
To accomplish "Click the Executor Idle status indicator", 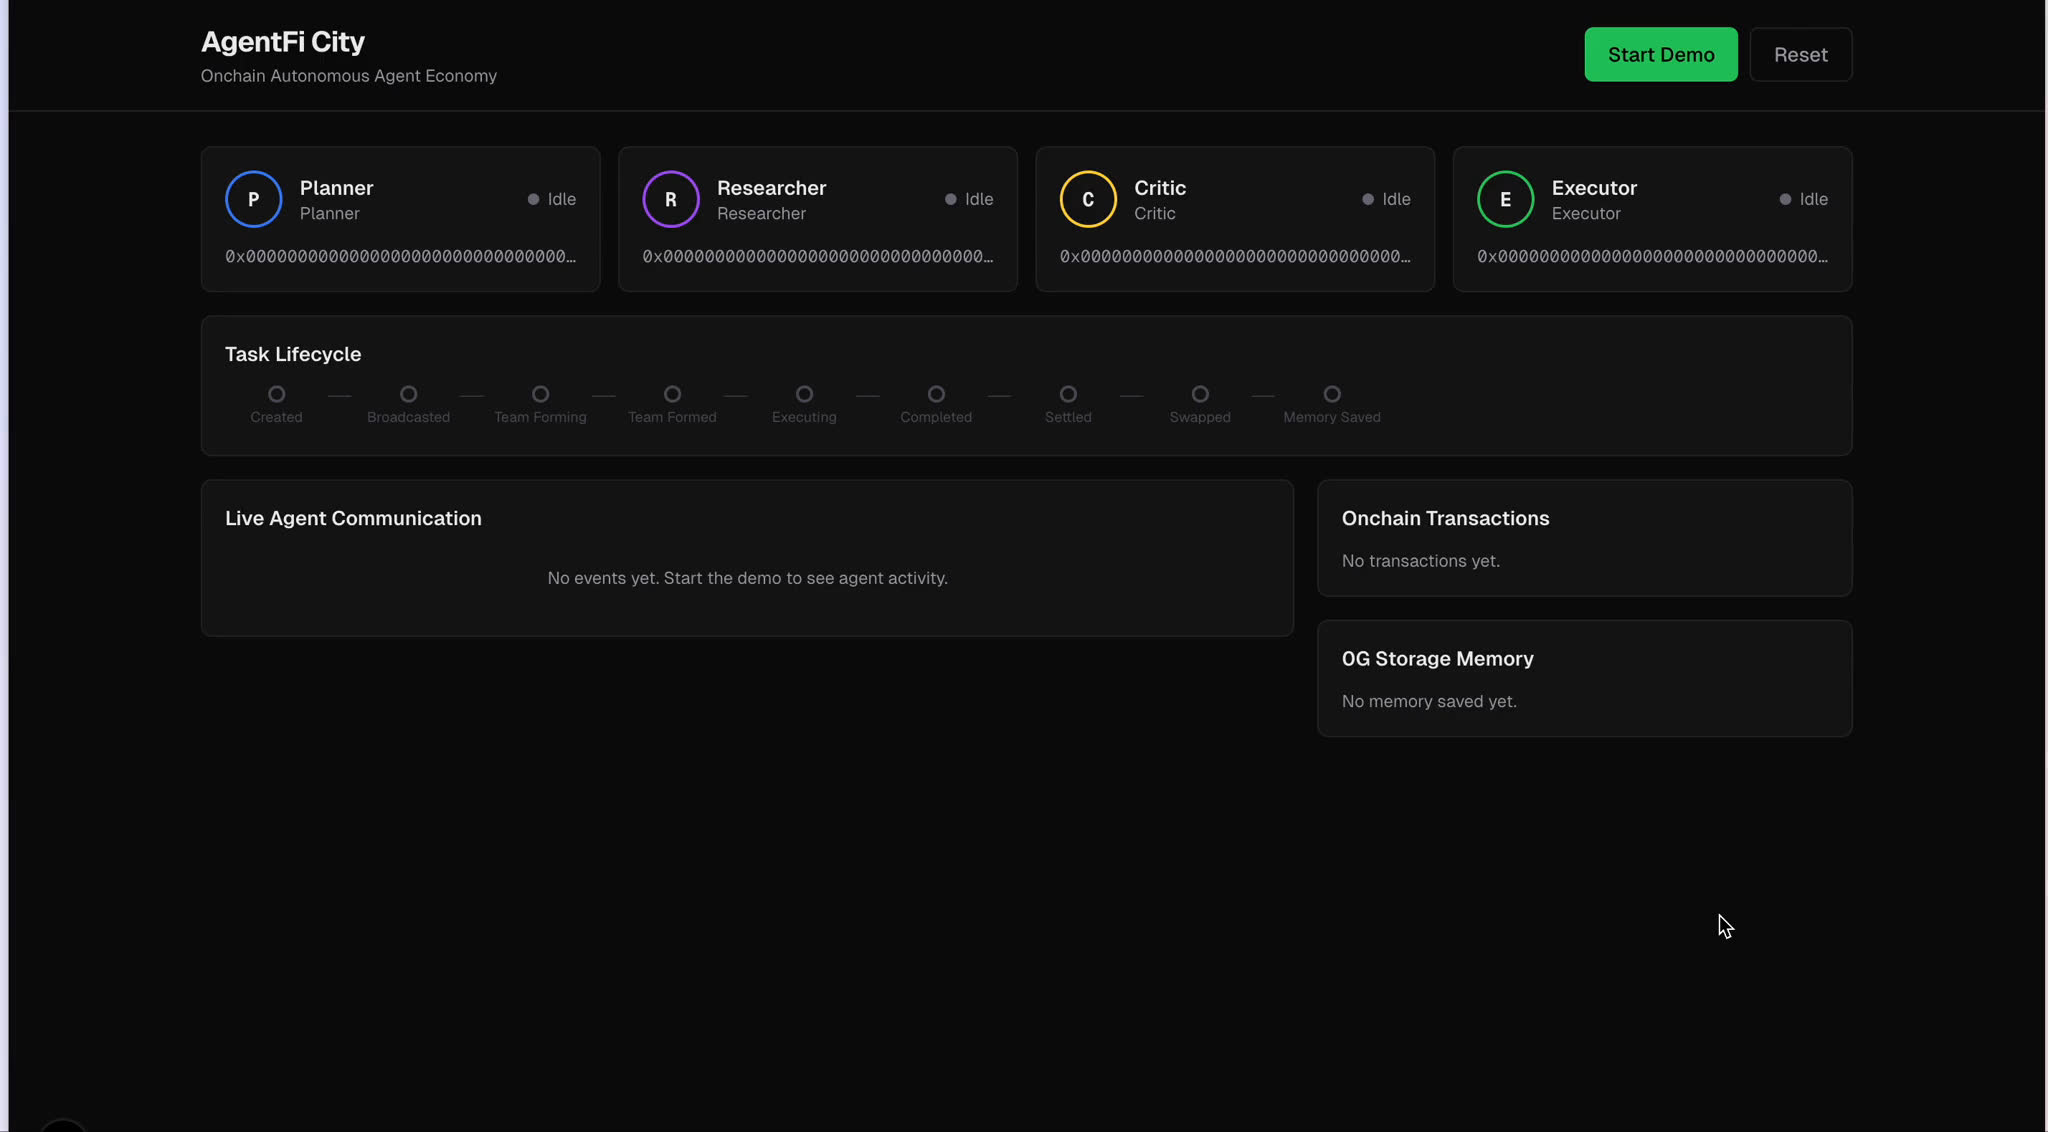I will 1804,199.
